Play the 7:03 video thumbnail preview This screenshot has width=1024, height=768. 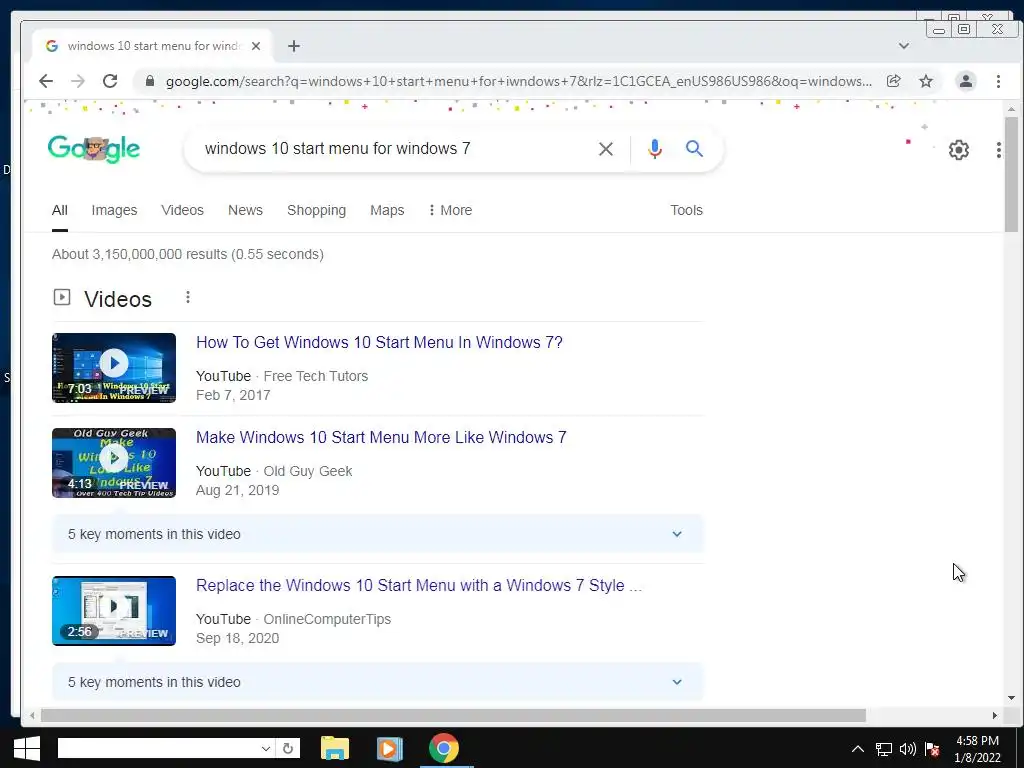coord(114,368)
